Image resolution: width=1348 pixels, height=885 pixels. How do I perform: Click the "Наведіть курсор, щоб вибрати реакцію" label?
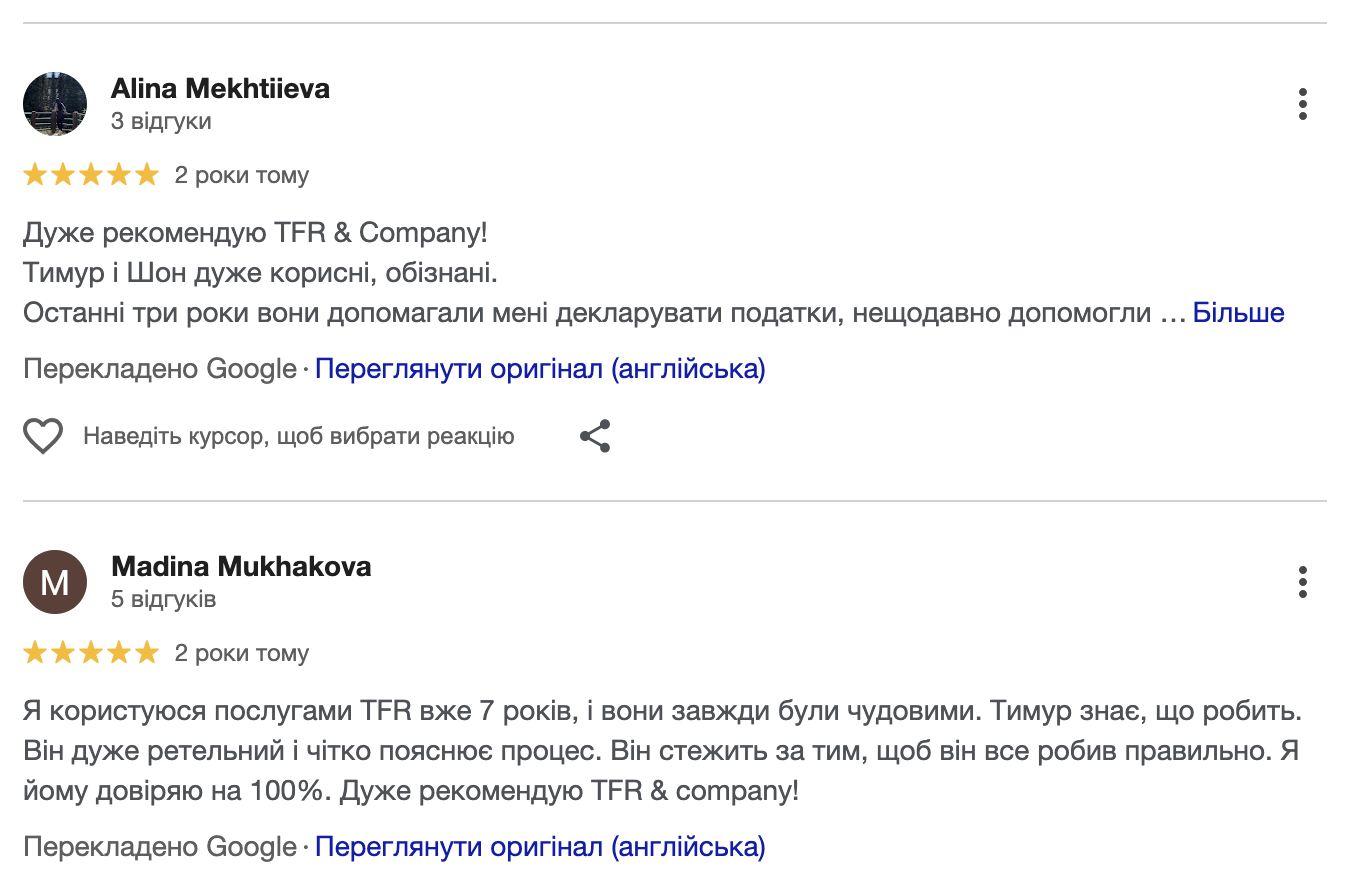(x=298, y=436)
